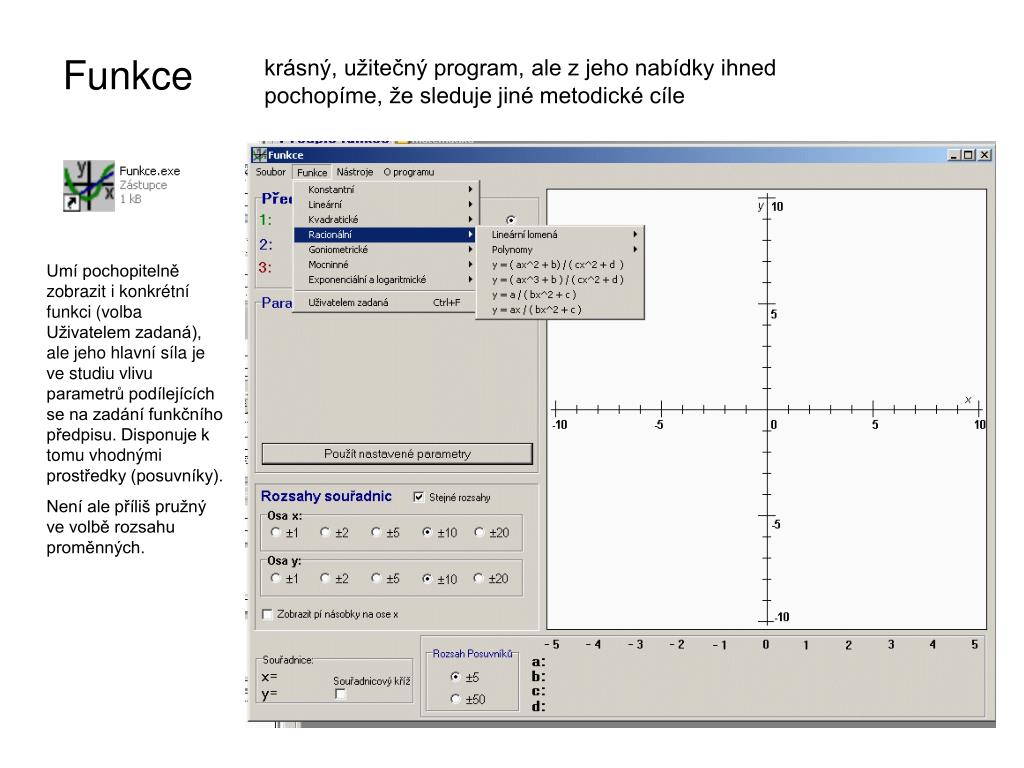Image resolution: width=1024 pixels, height=768 pixels.
Task: Set Osa x range to ±1
Action: click(x=276, y=532)
